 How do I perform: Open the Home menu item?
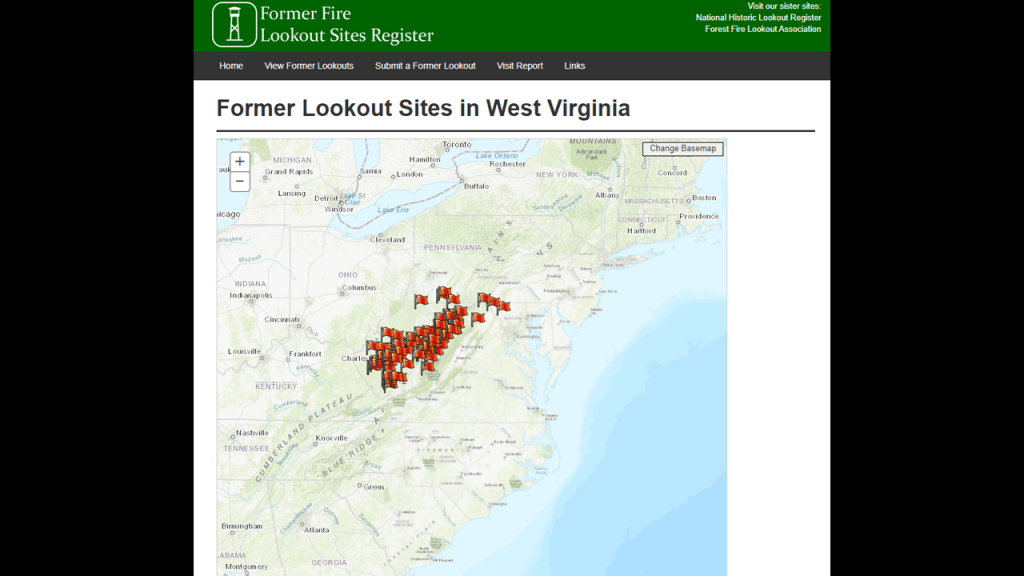pos(231,66)
